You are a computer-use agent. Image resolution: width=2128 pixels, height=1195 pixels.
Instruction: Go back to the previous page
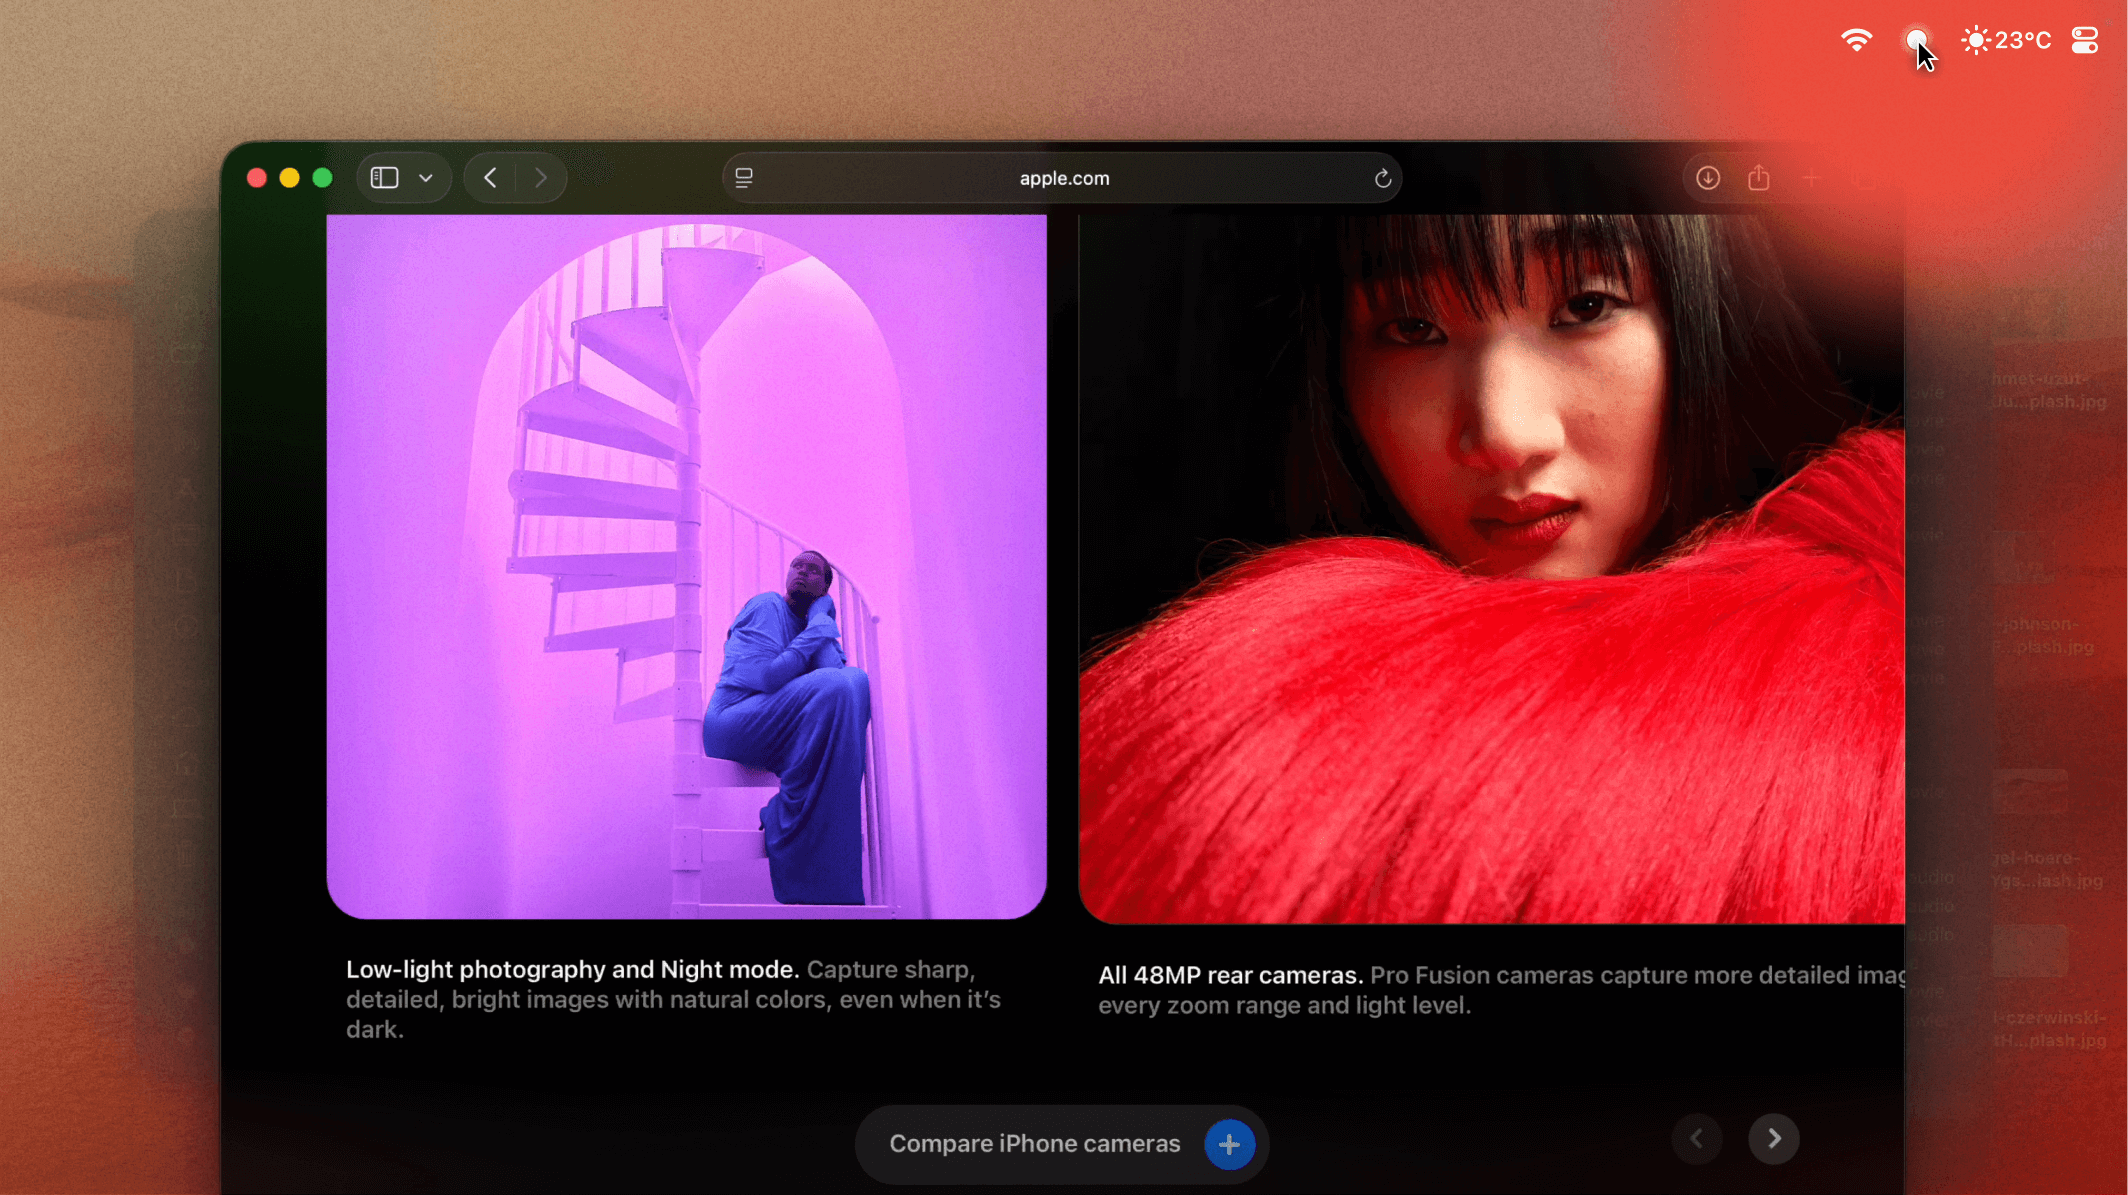coord(490,178)
